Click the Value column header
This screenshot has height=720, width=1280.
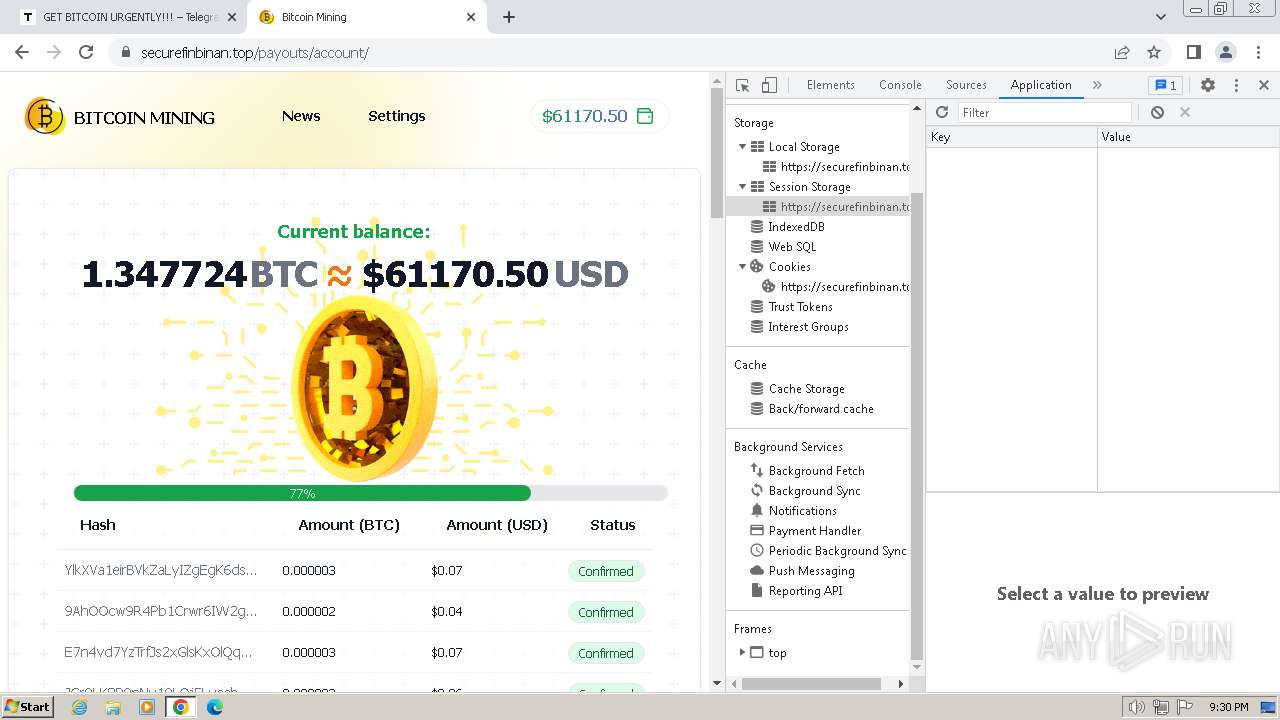pyautogui.click(x=1188, y=137)
